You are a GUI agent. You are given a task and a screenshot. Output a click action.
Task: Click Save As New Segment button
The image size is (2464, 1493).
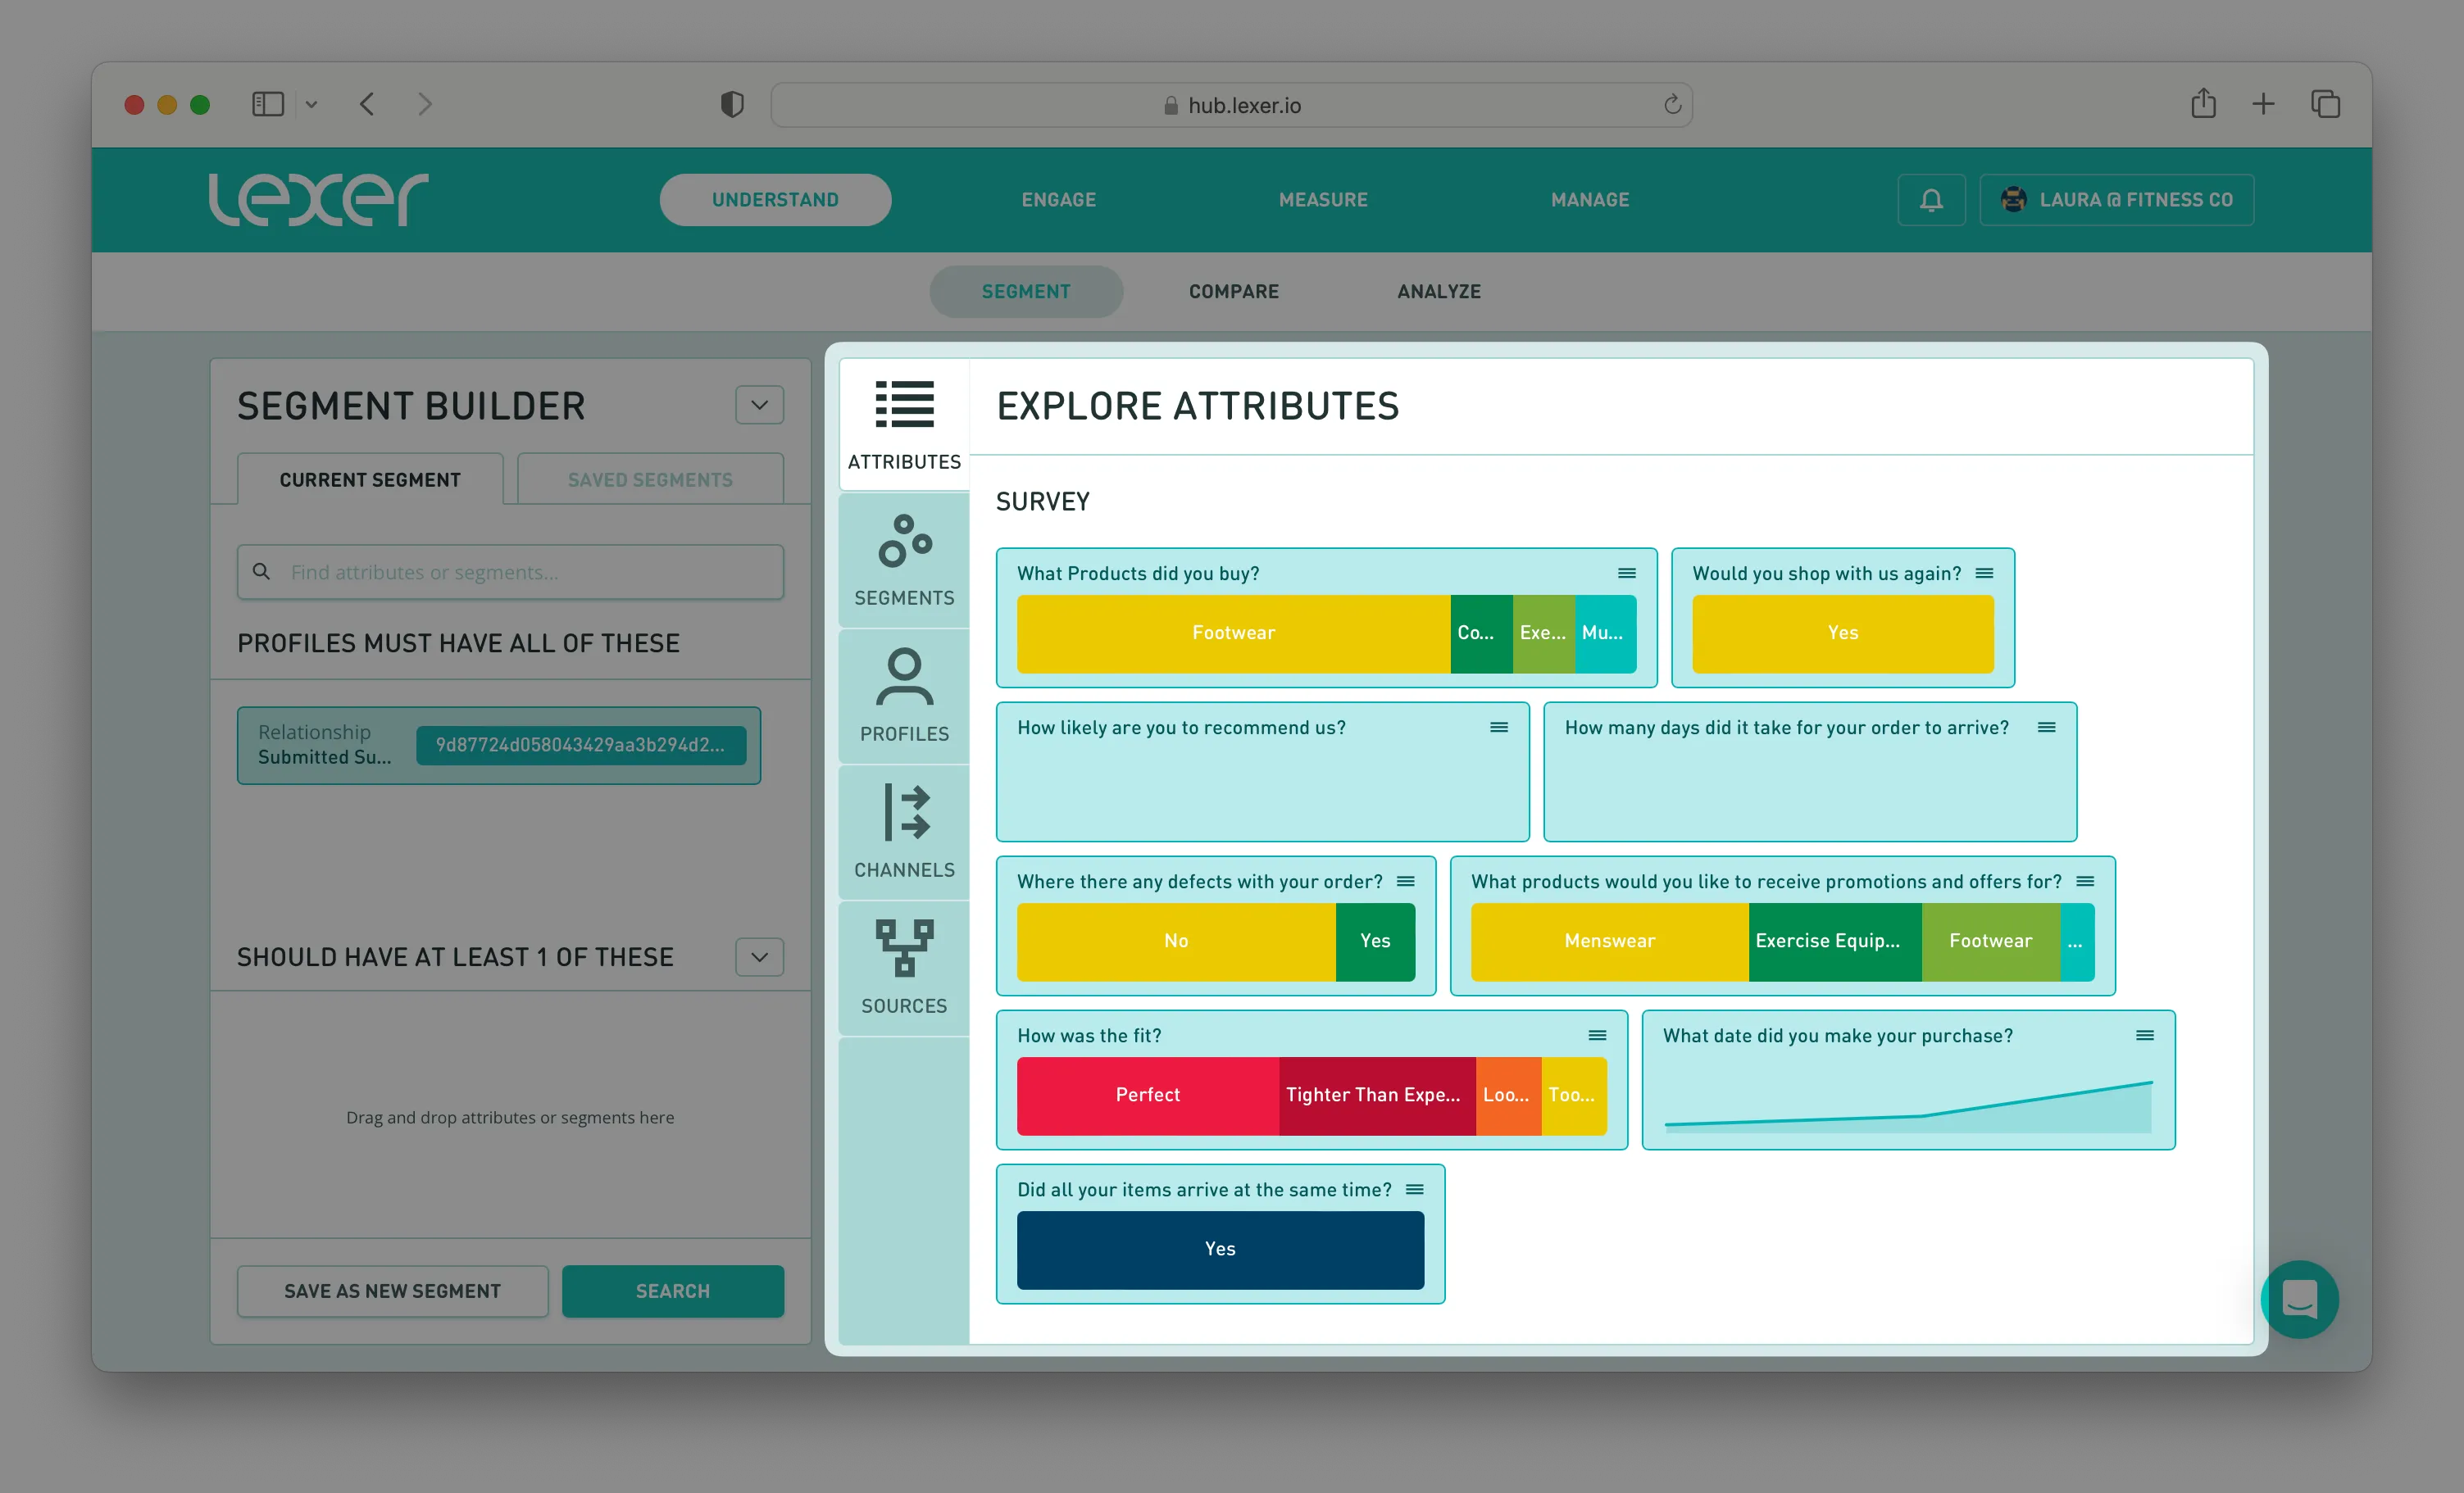[392, 1291]
